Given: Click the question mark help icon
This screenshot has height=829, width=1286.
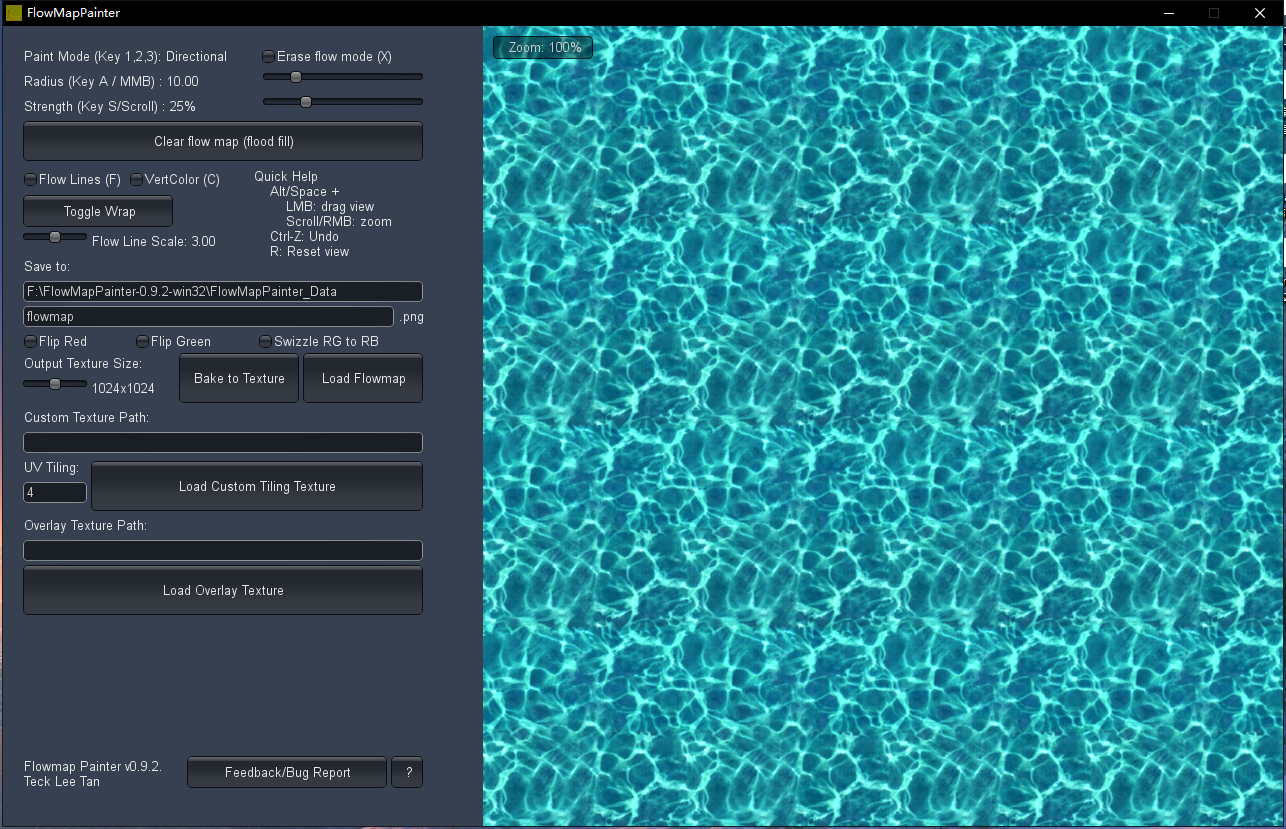Looking at the screenshot, I should point(406,772).
